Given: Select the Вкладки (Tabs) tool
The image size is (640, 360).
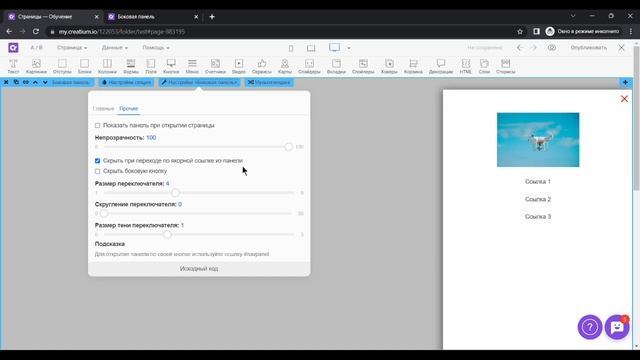Looking at the screenshot, I should 336,66.
